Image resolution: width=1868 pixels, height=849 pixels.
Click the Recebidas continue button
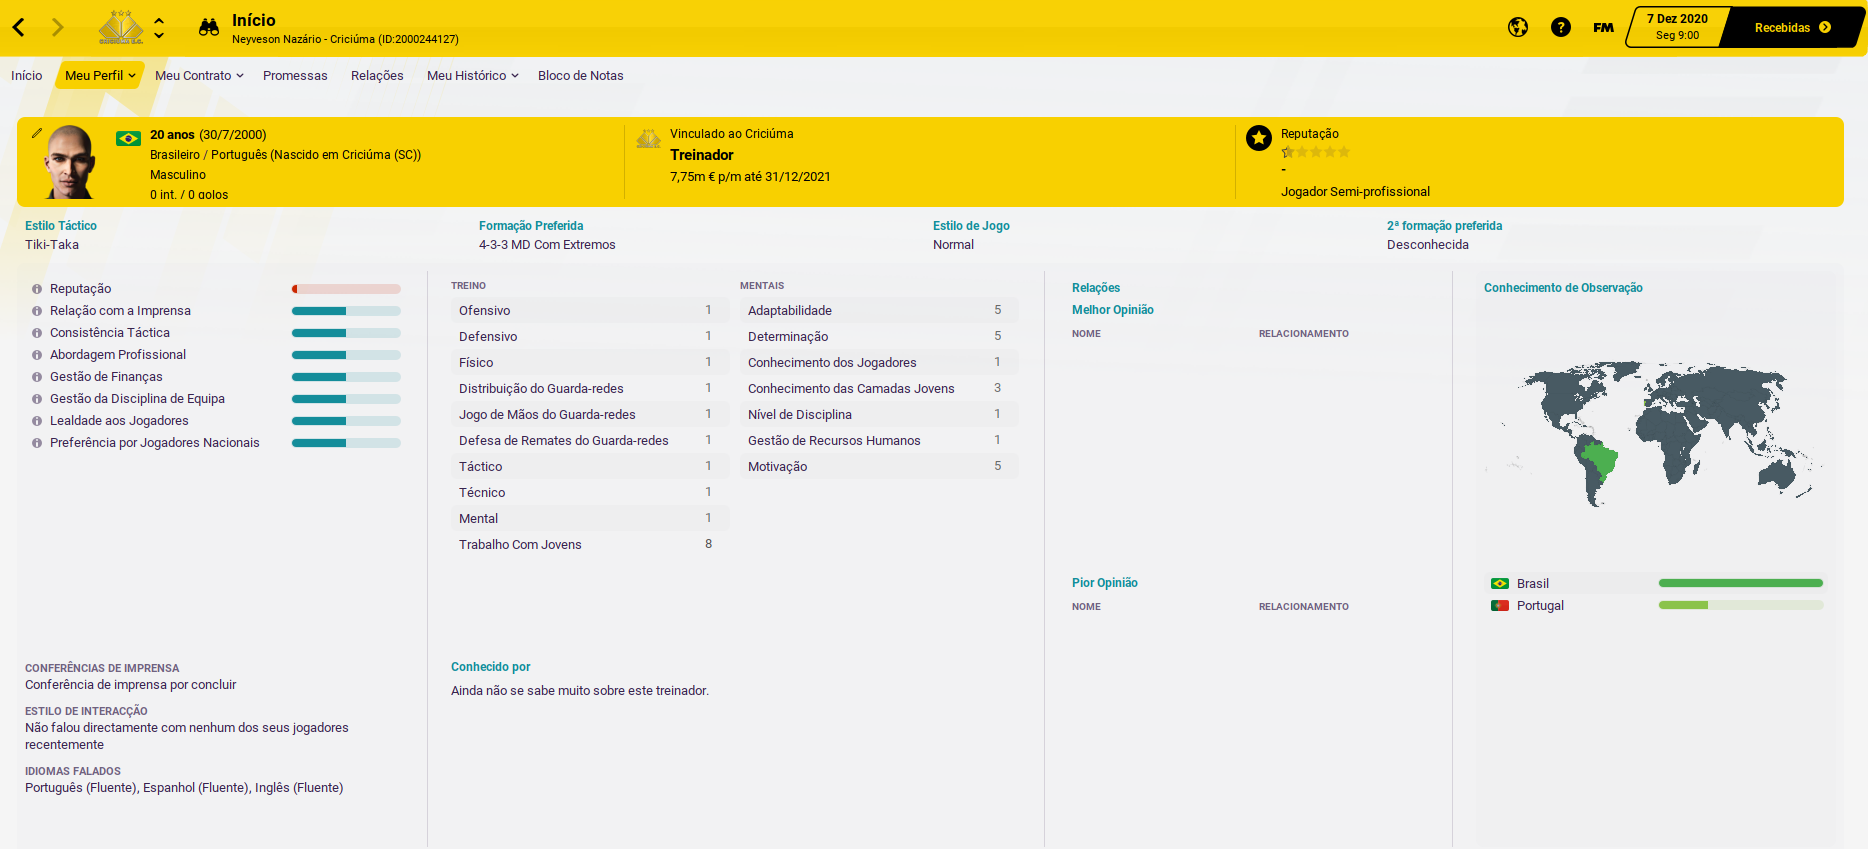pyautogui.click(x=1793, y=27)
